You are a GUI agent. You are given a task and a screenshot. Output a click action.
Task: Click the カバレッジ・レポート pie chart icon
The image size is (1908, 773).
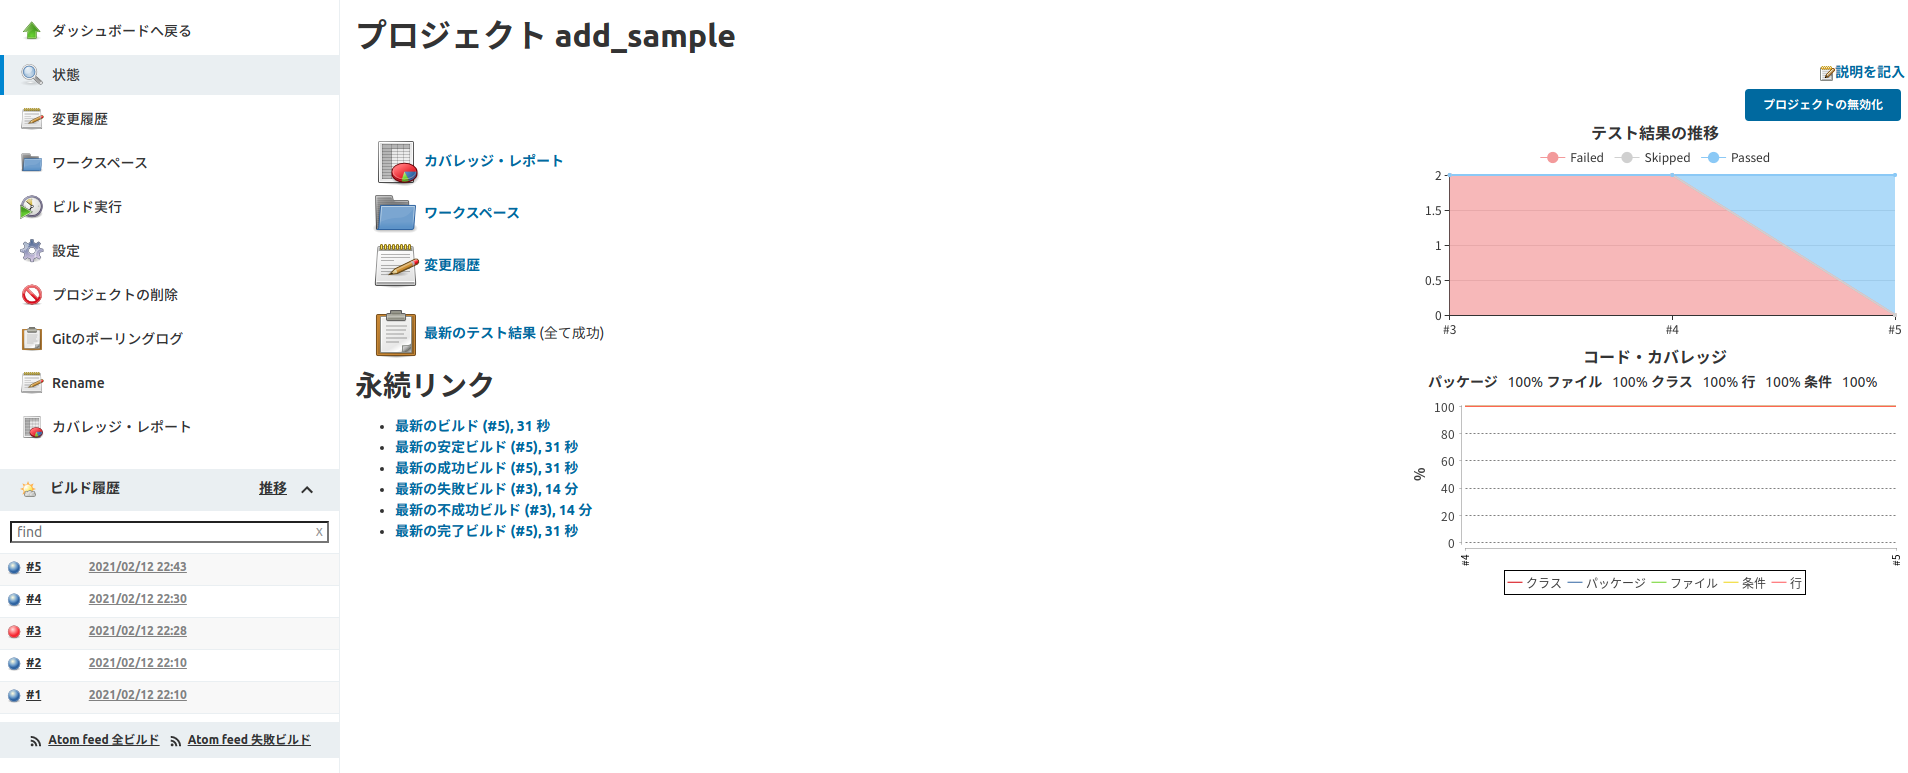394,160
